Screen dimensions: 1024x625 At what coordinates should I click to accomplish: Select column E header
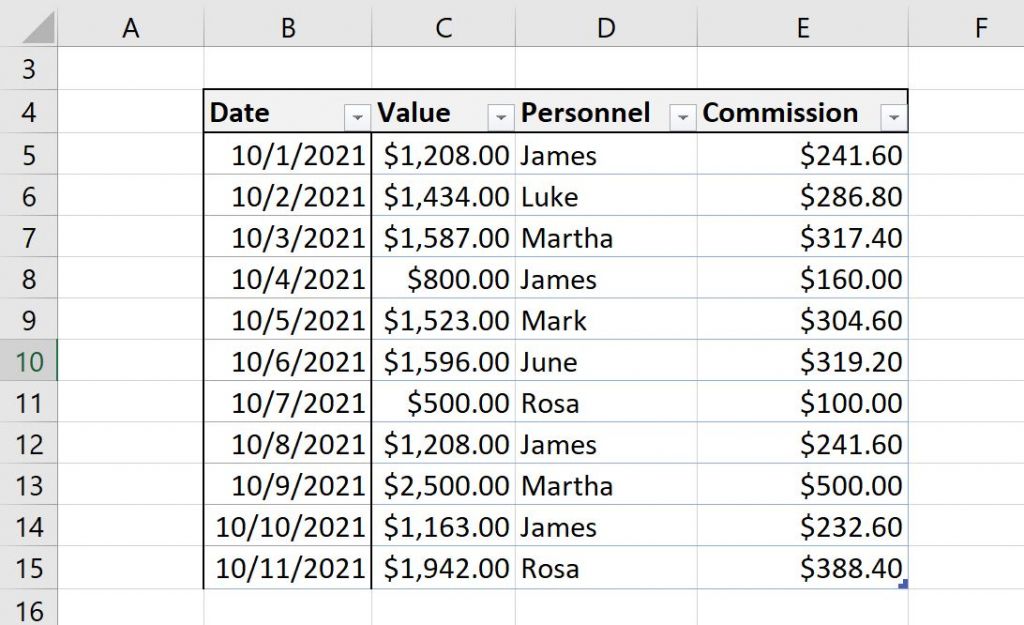point(802,27)
